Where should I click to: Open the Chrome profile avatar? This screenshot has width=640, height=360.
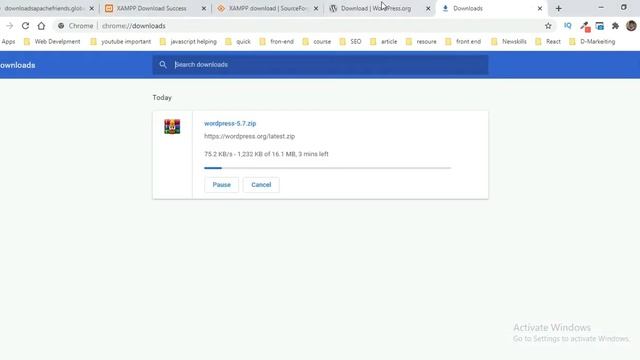631,26
